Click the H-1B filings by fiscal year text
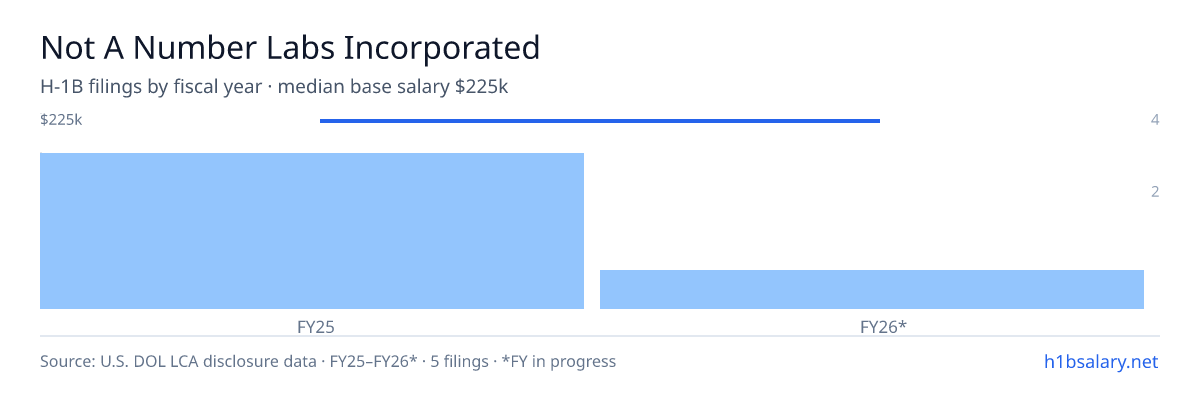 coord(151,87)
